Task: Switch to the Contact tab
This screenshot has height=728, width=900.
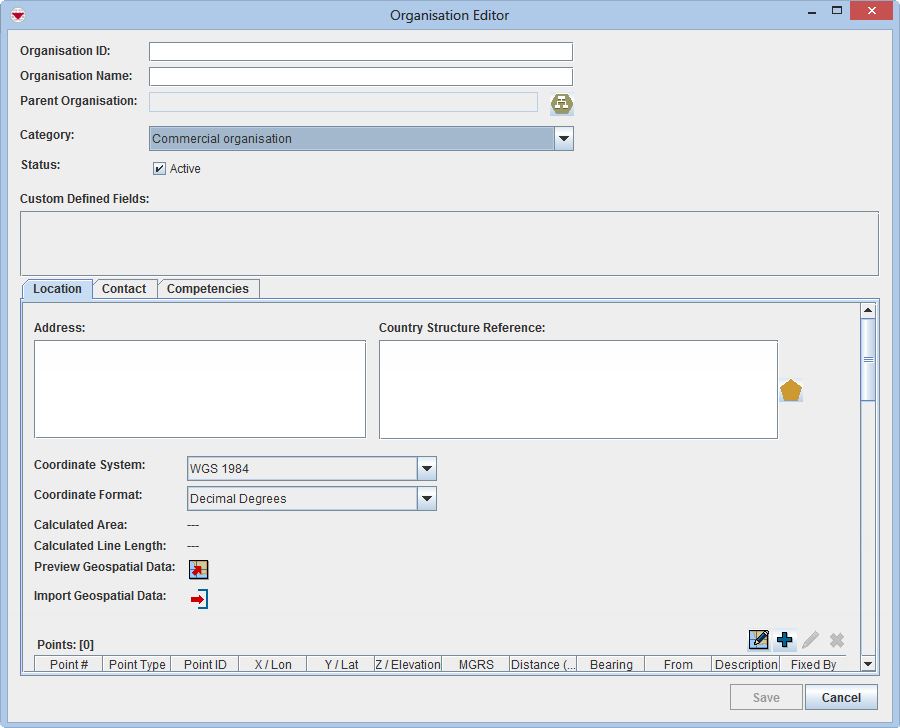Action: pos(124,288)
